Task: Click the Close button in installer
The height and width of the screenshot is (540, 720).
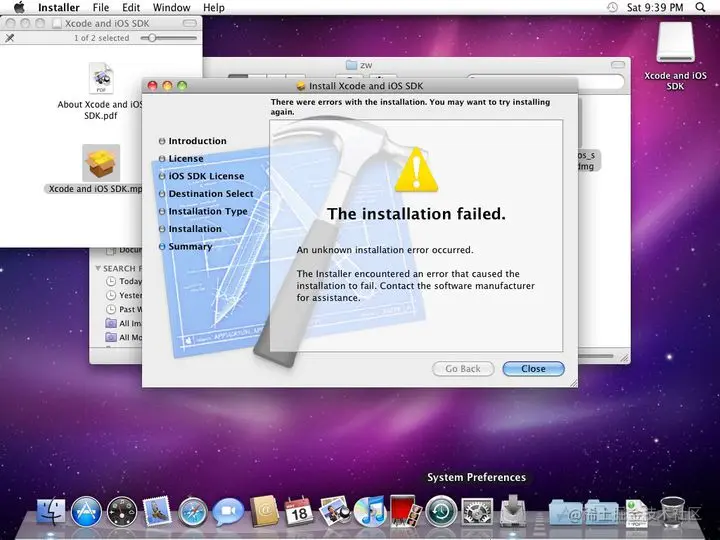Action: point(533,369)
